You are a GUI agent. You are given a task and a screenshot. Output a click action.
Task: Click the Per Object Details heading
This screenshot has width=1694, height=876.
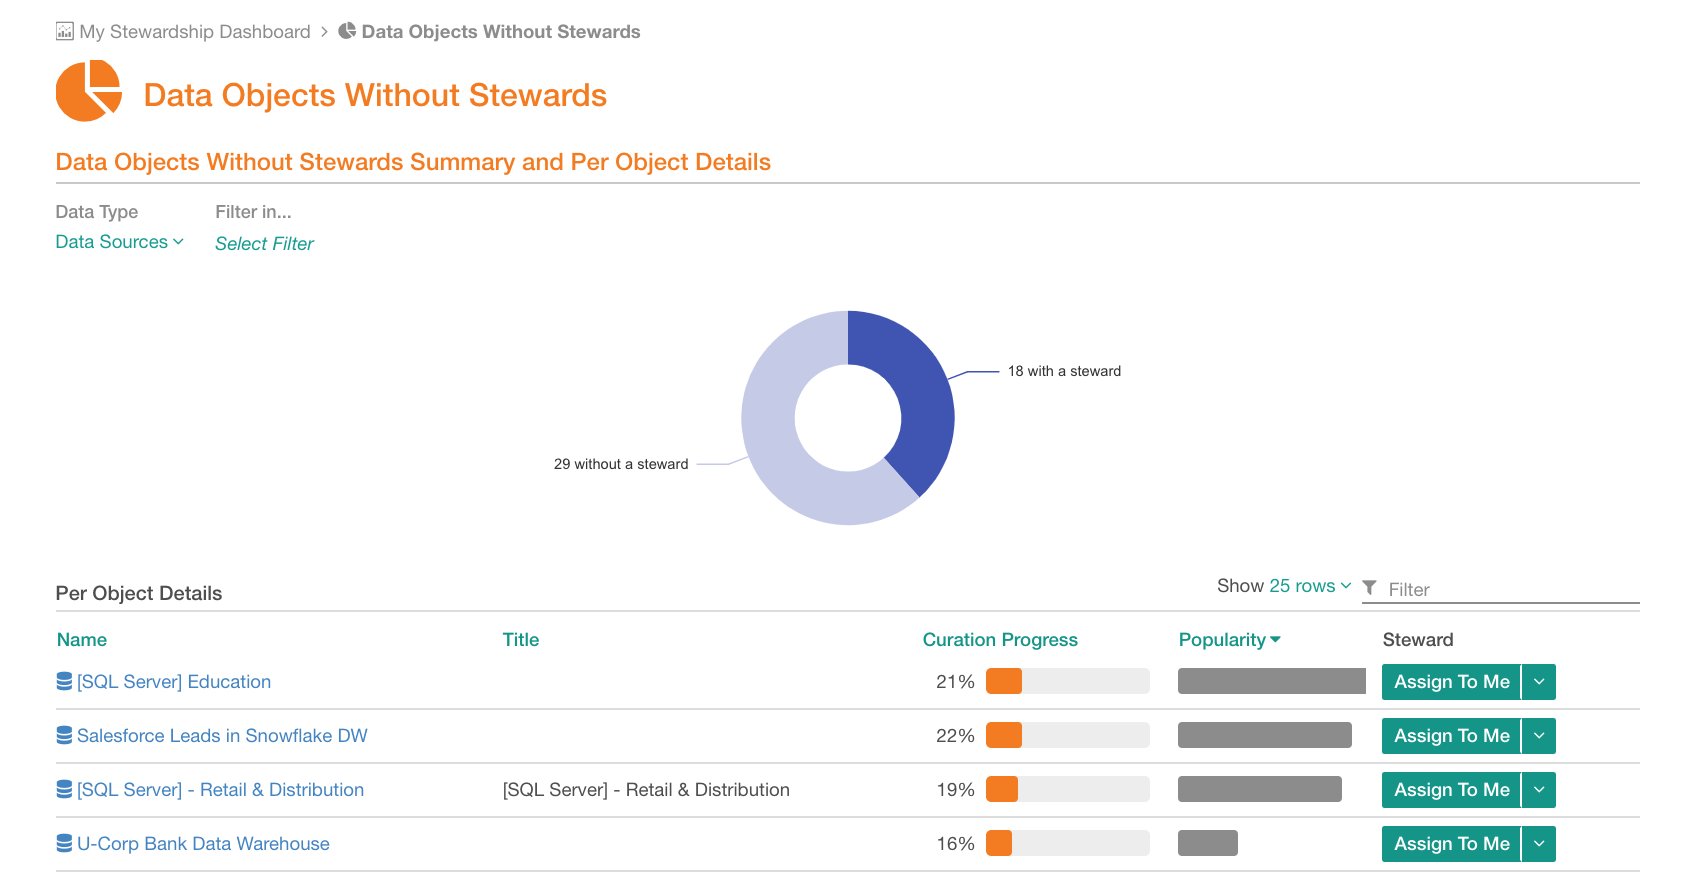click(x=139, y=594)
